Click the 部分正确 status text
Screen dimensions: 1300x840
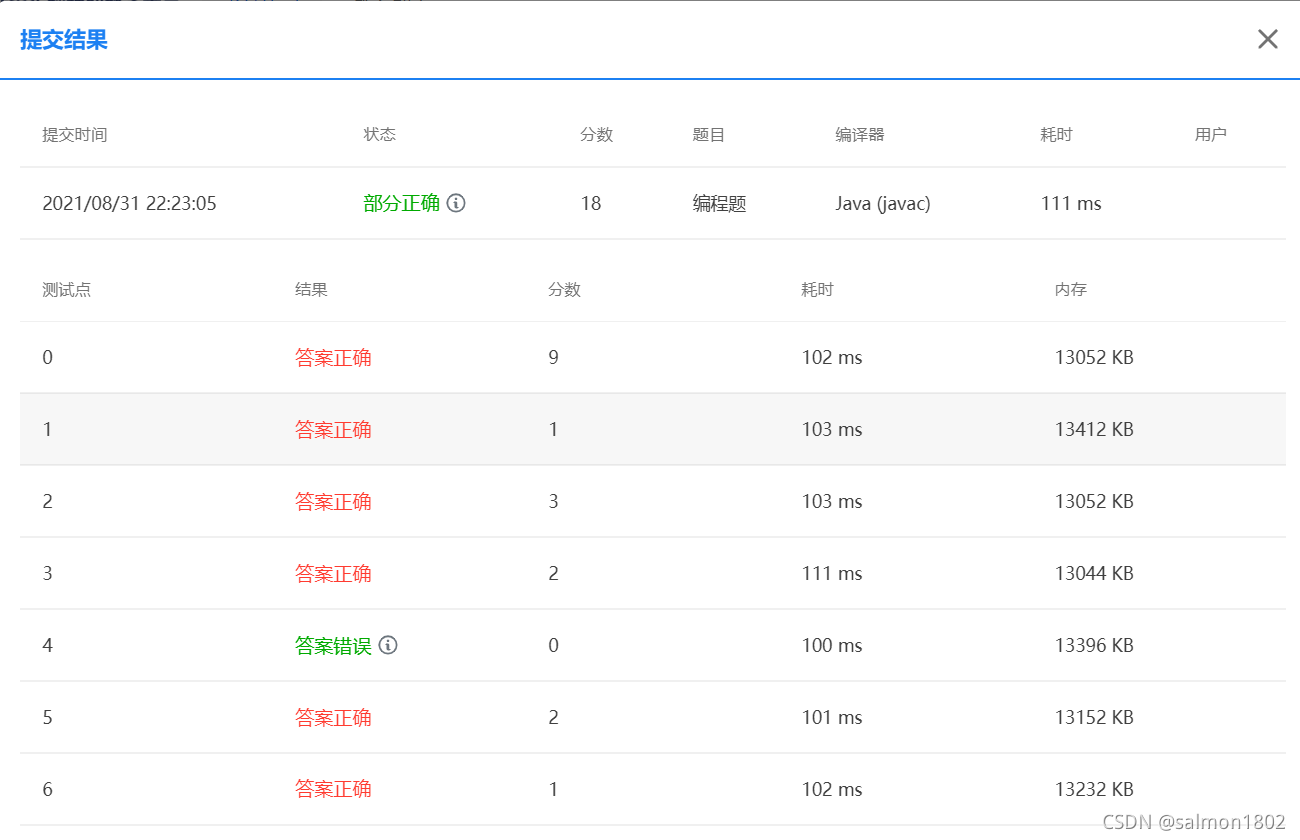402,203
